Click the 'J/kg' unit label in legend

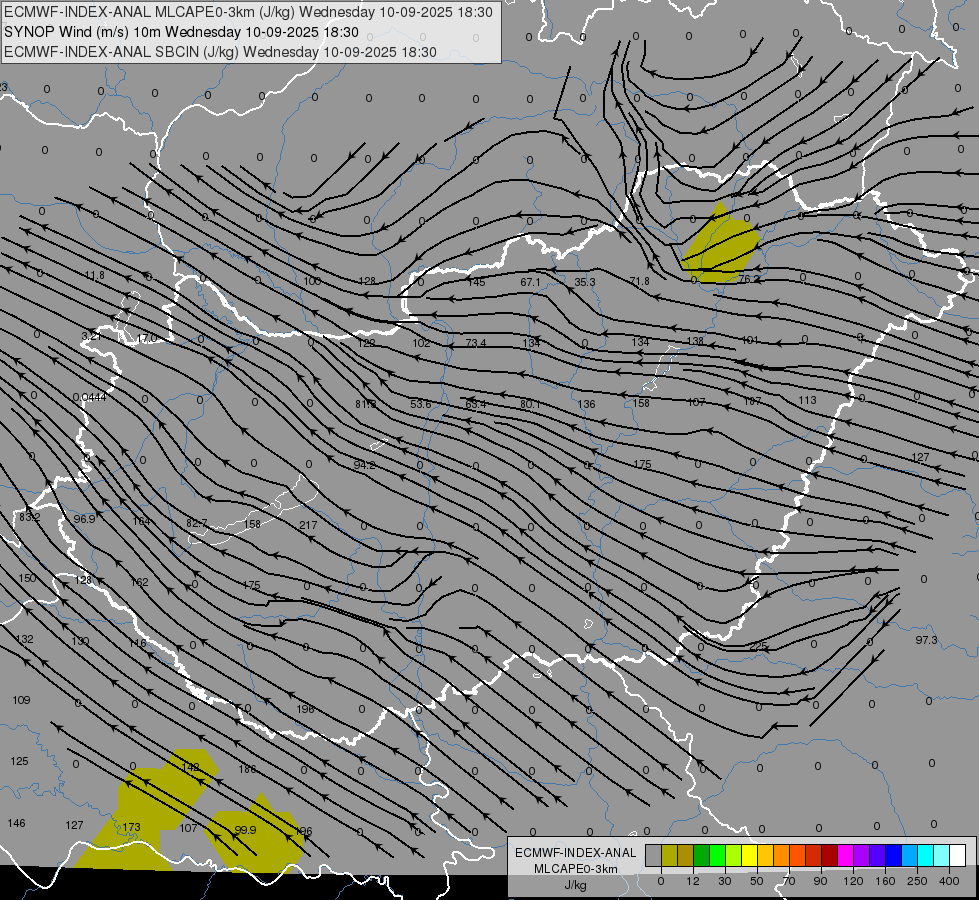tap(575, 885)
